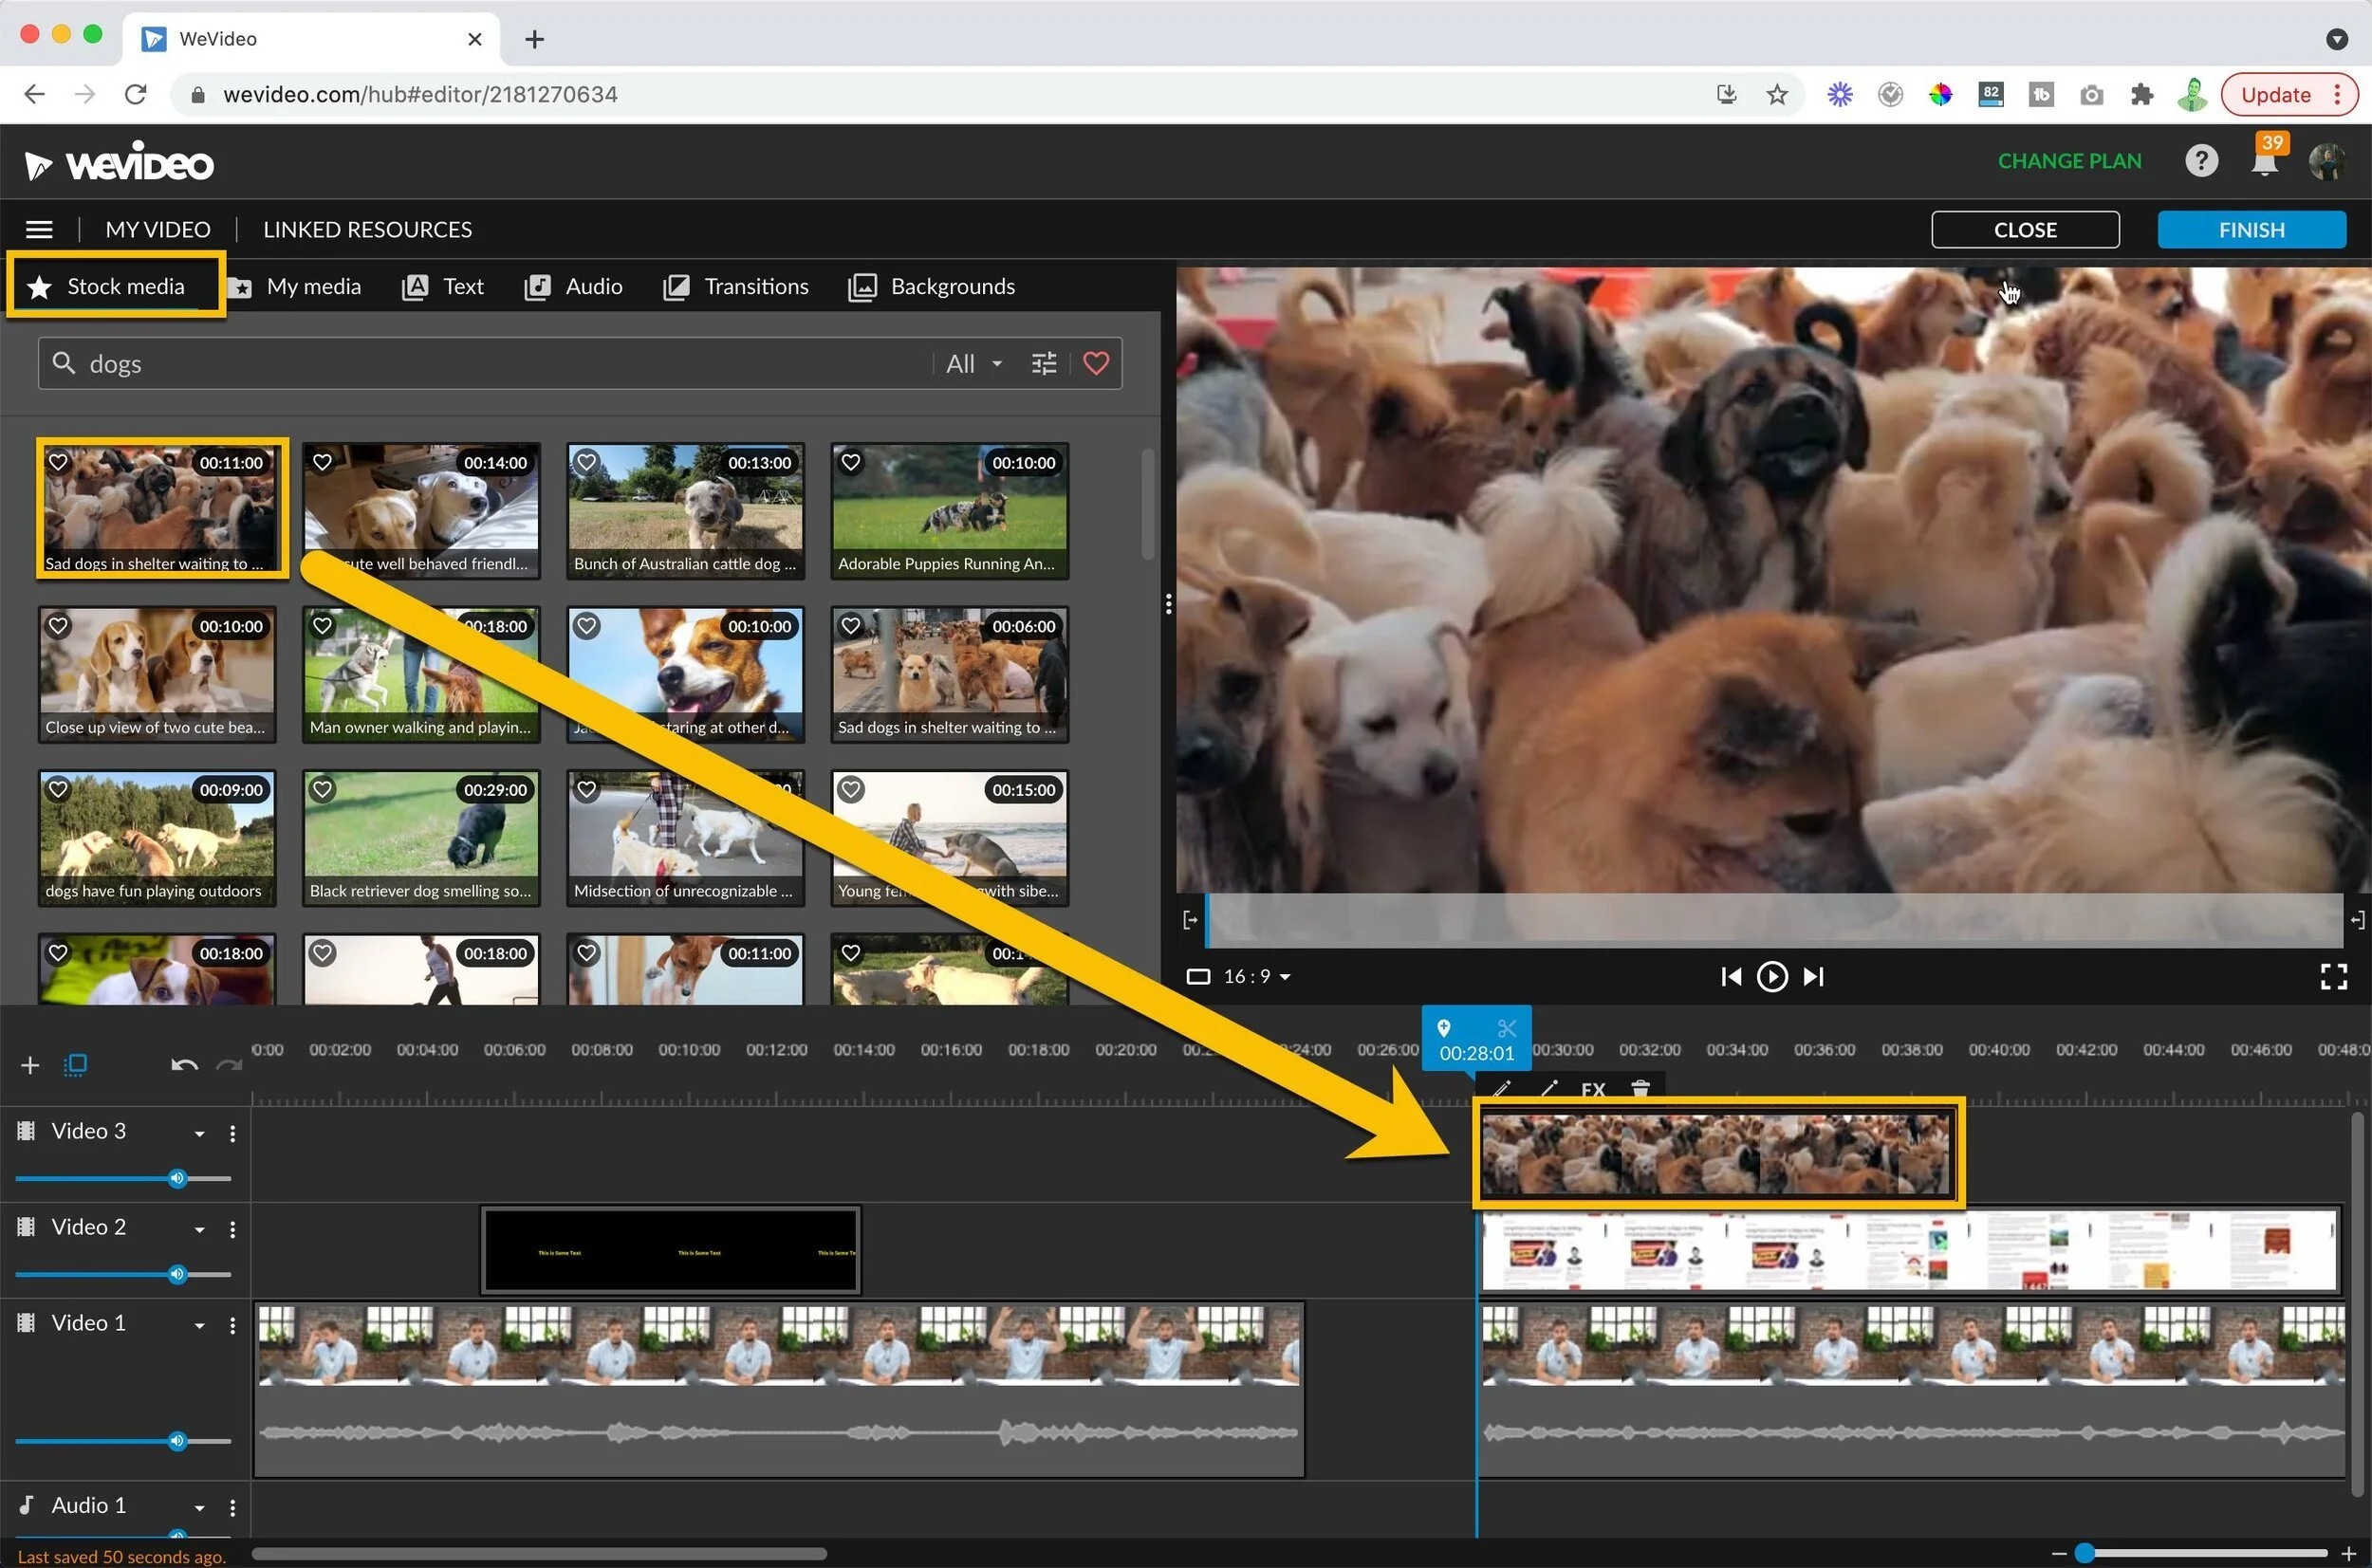Open the notifications bell
Viewport: 2372px width, 1568px height.
(x=2264, y=162)
